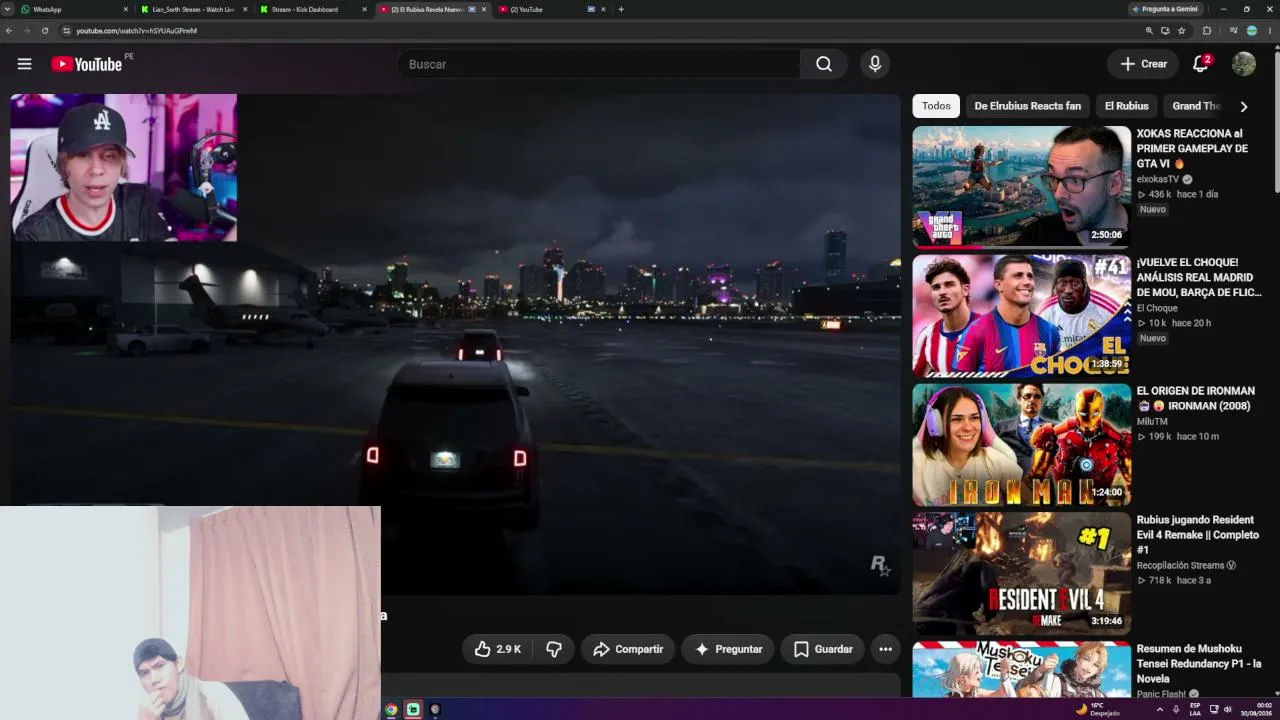Open the XOKAS REACCIONA video title
Image resolution: width=1280 pixels, height=720 pixels.
click(x=1192, y=148)
